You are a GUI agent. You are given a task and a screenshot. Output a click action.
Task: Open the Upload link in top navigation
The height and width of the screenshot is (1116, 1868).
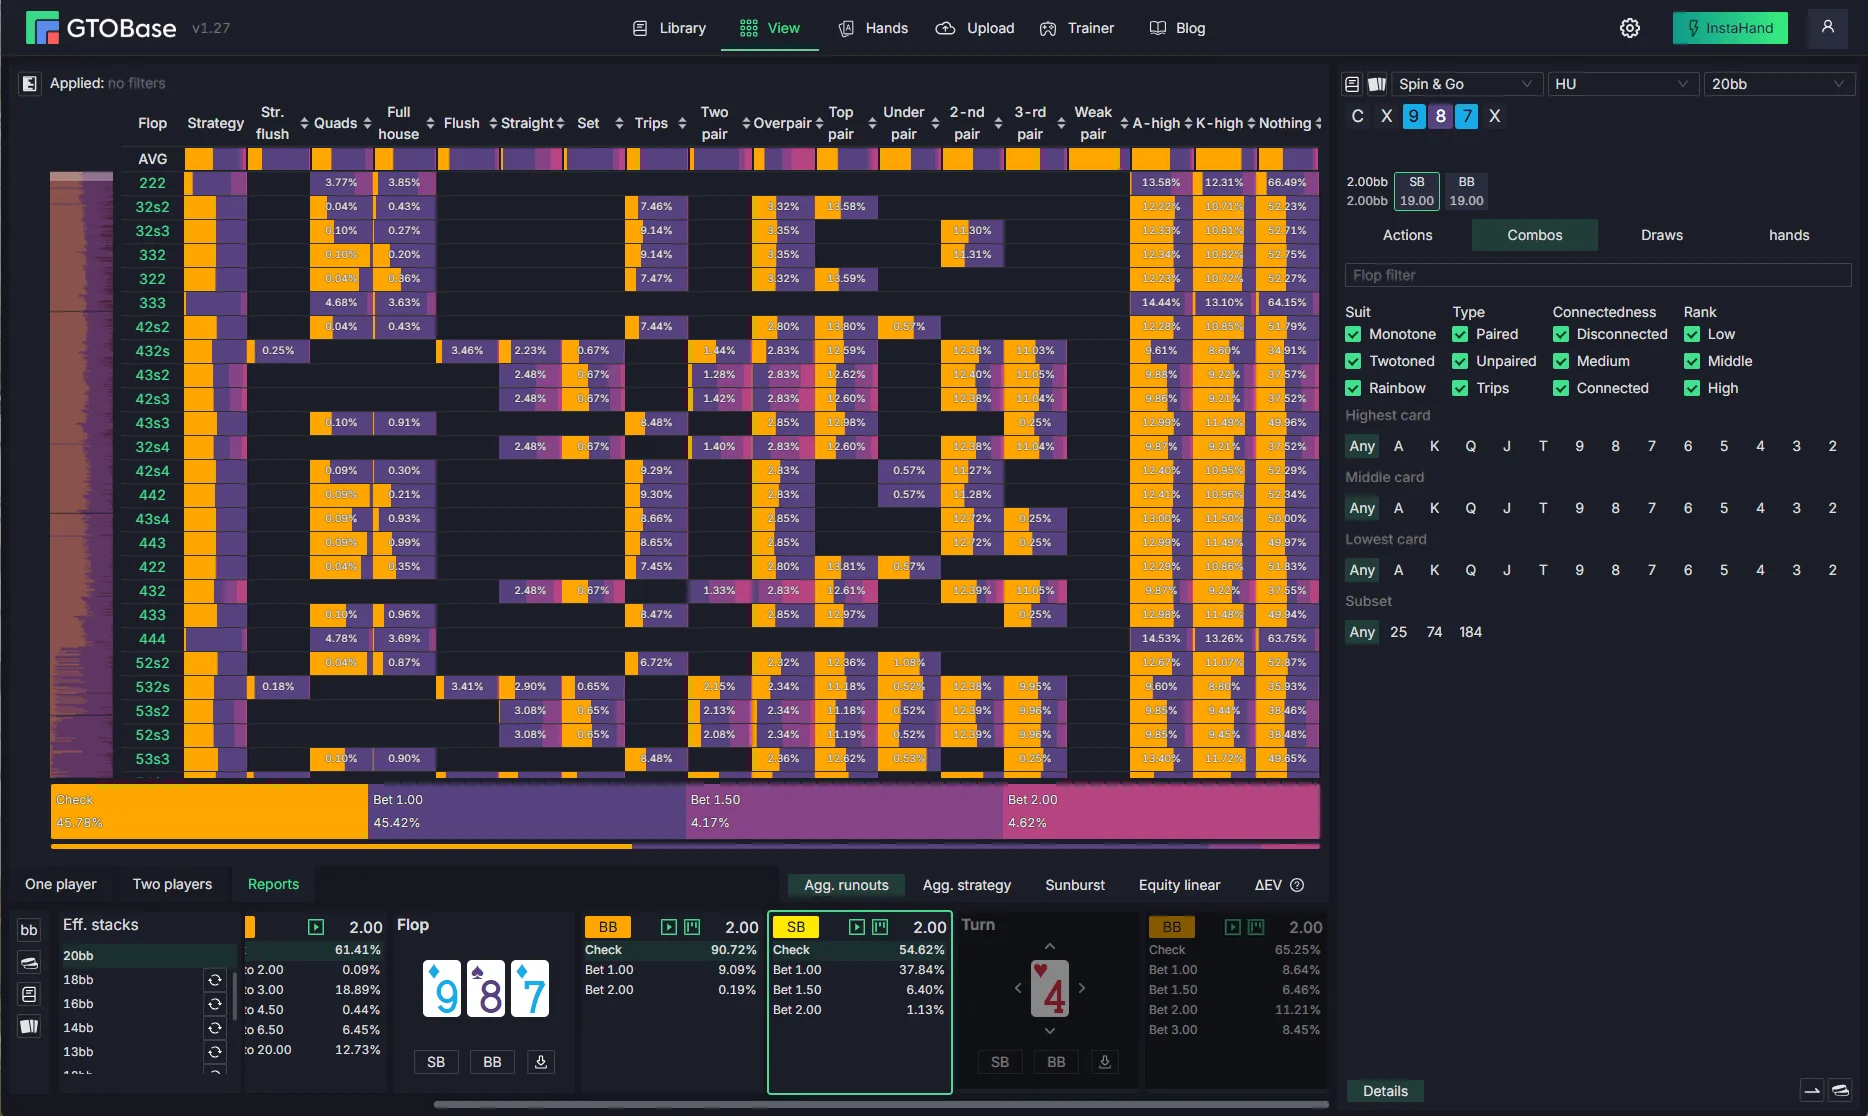pos(975,28)
